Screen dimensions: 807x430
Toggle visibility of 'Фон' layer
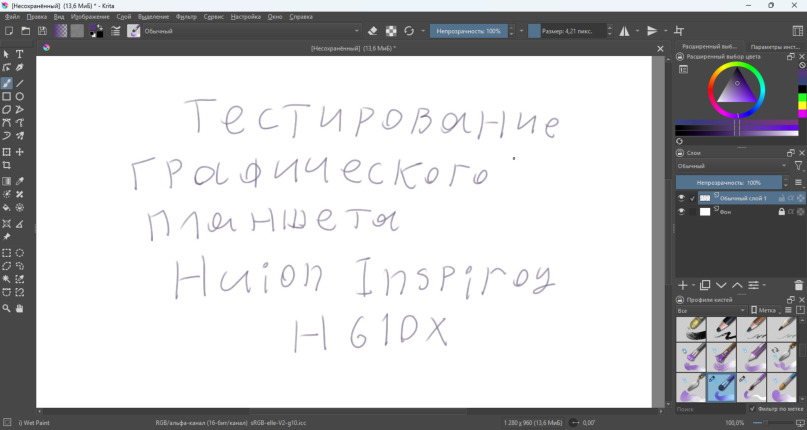click(x=682, y=212)
